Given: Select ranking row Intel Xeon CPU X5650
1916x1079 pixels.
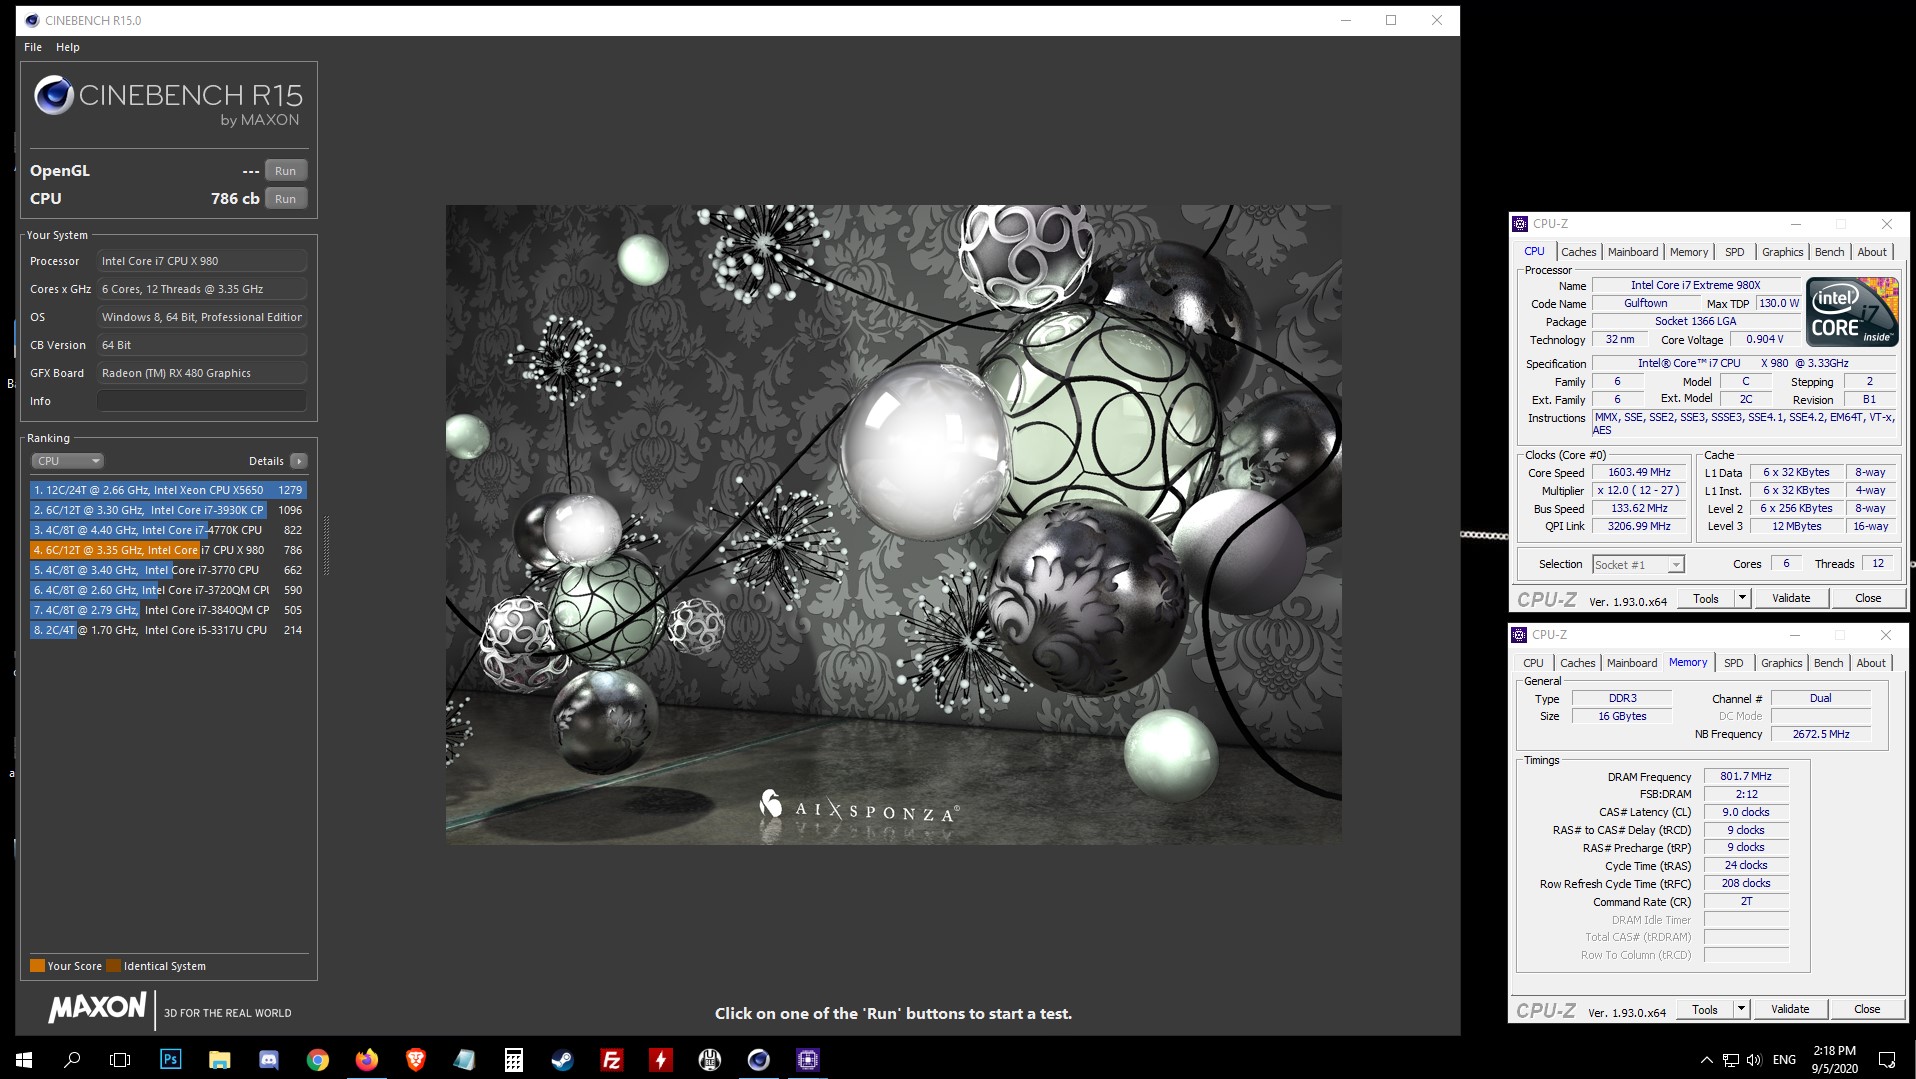Looking at the screenshot, I should point(168,490).
